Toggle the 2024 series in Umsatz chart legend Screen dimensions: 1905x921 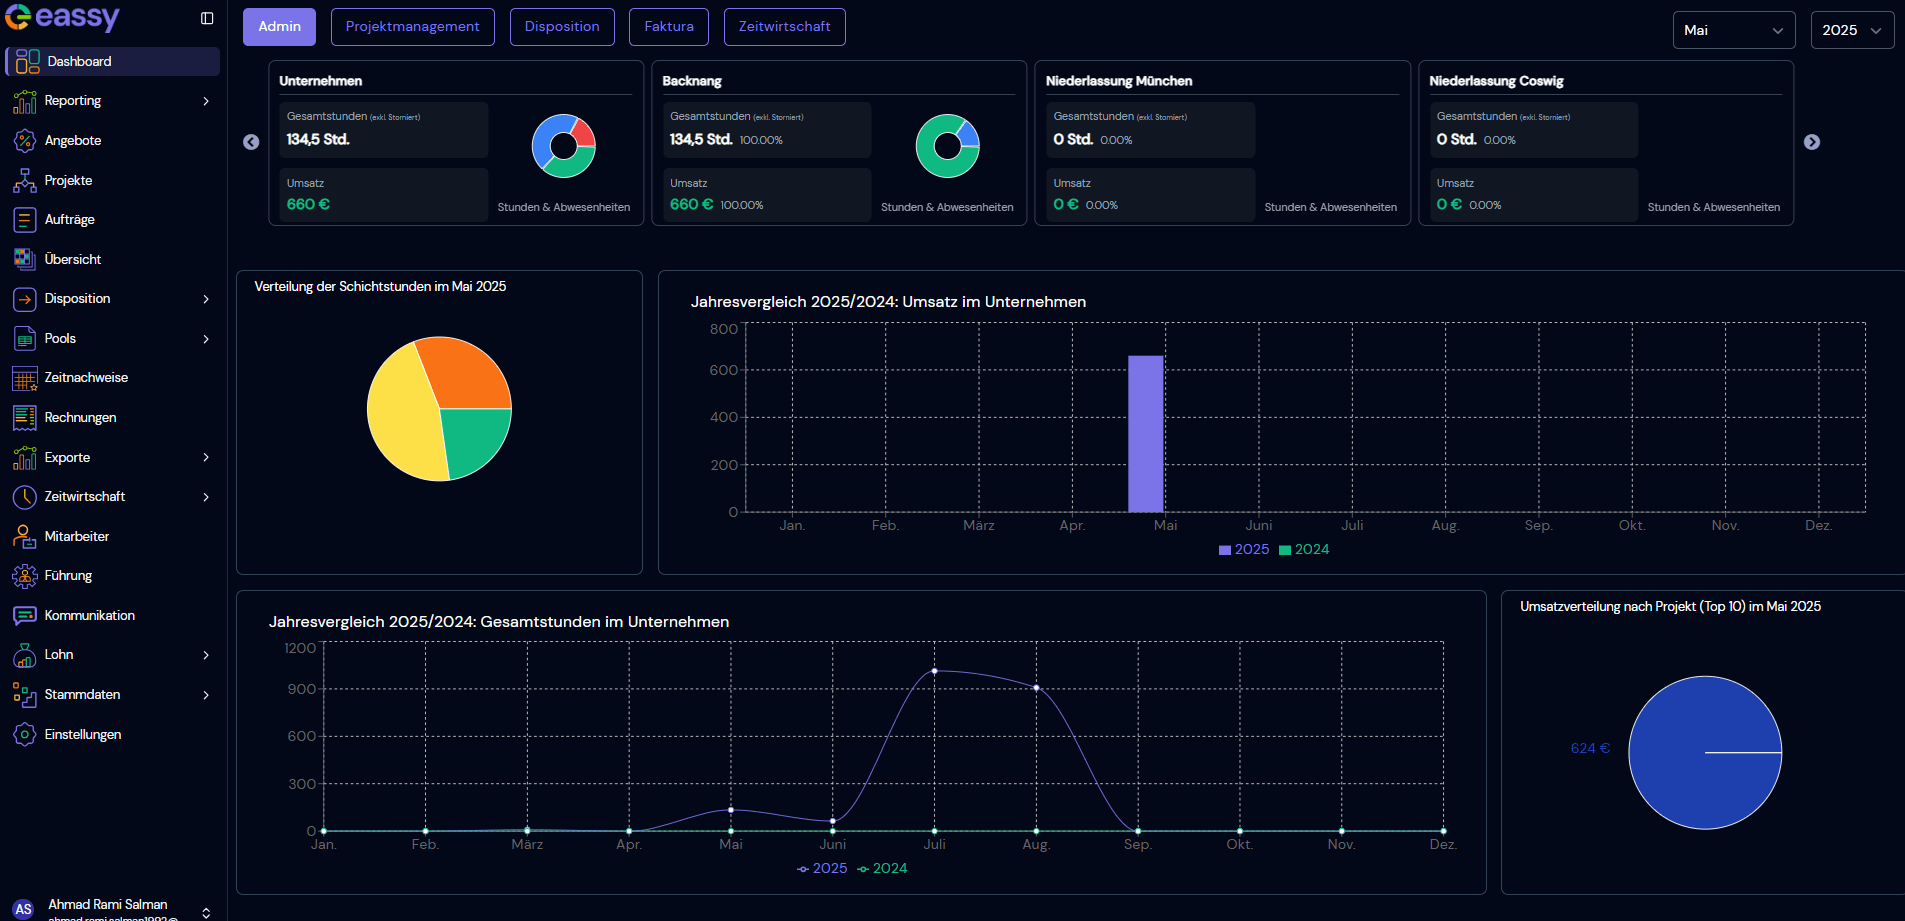1304,550
